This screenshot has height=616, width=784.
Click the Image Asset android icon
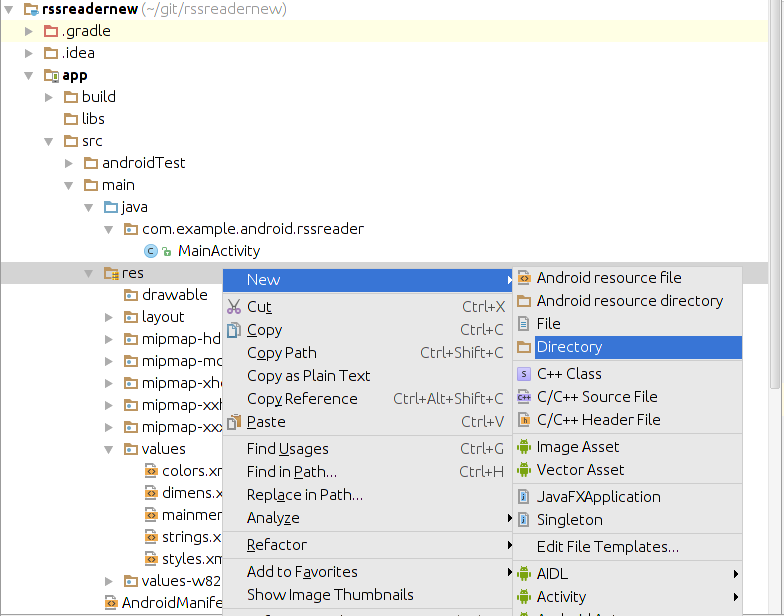tap(524, 446)
